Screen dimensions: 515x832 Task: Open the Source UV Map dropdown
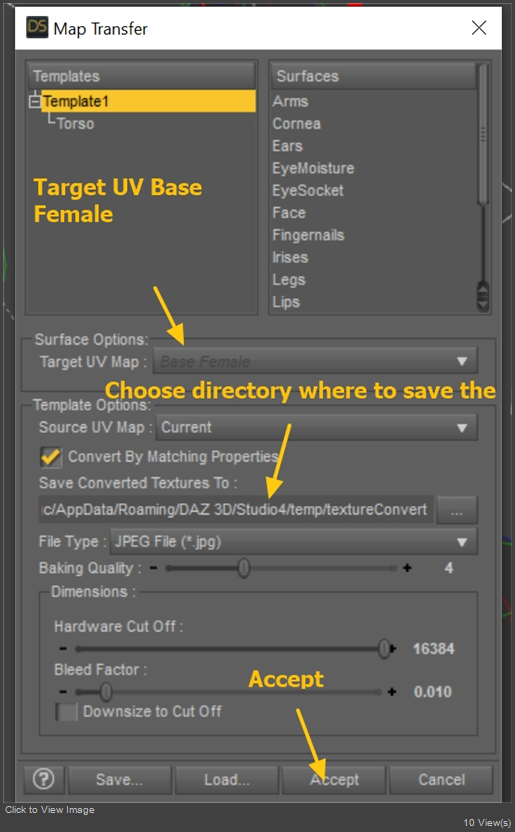point(317,428)
